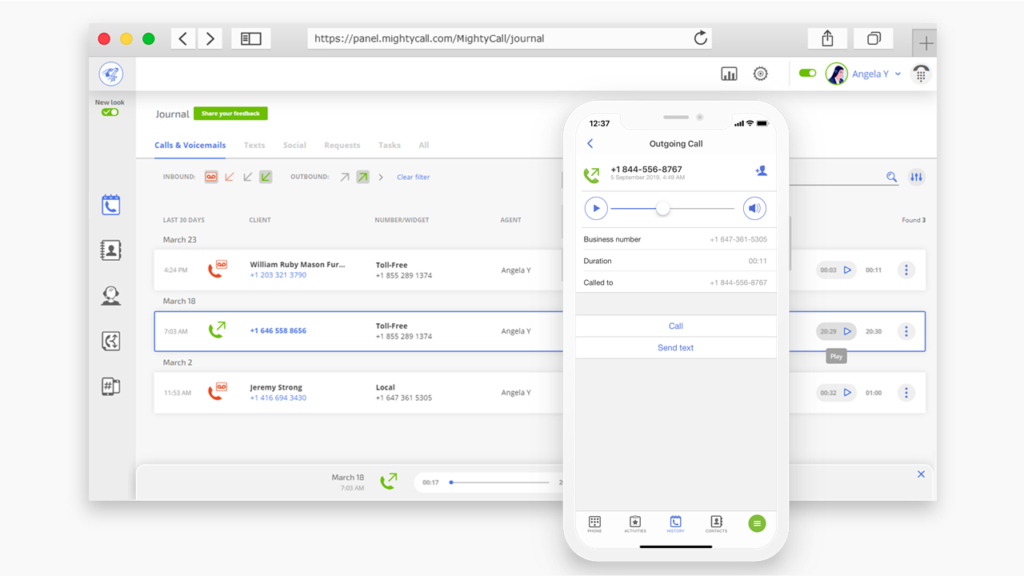
Task: Switch to the Requests tab
Action: click(342, 144)
